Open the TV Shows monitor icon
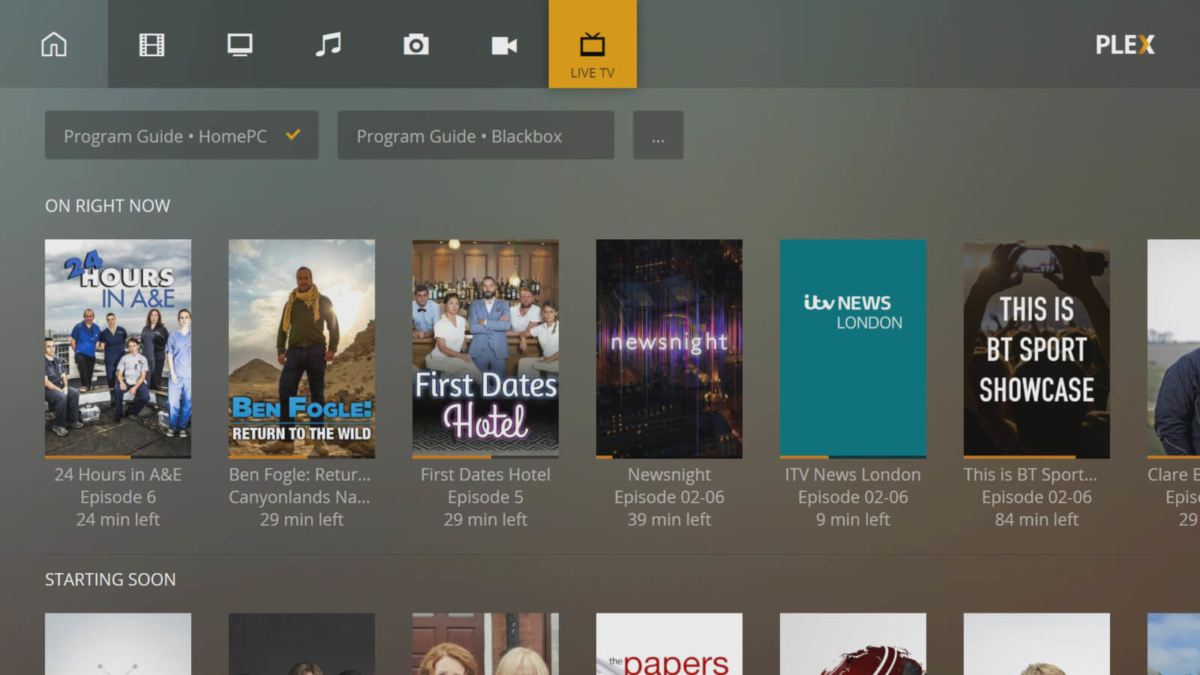 [240, 44]
